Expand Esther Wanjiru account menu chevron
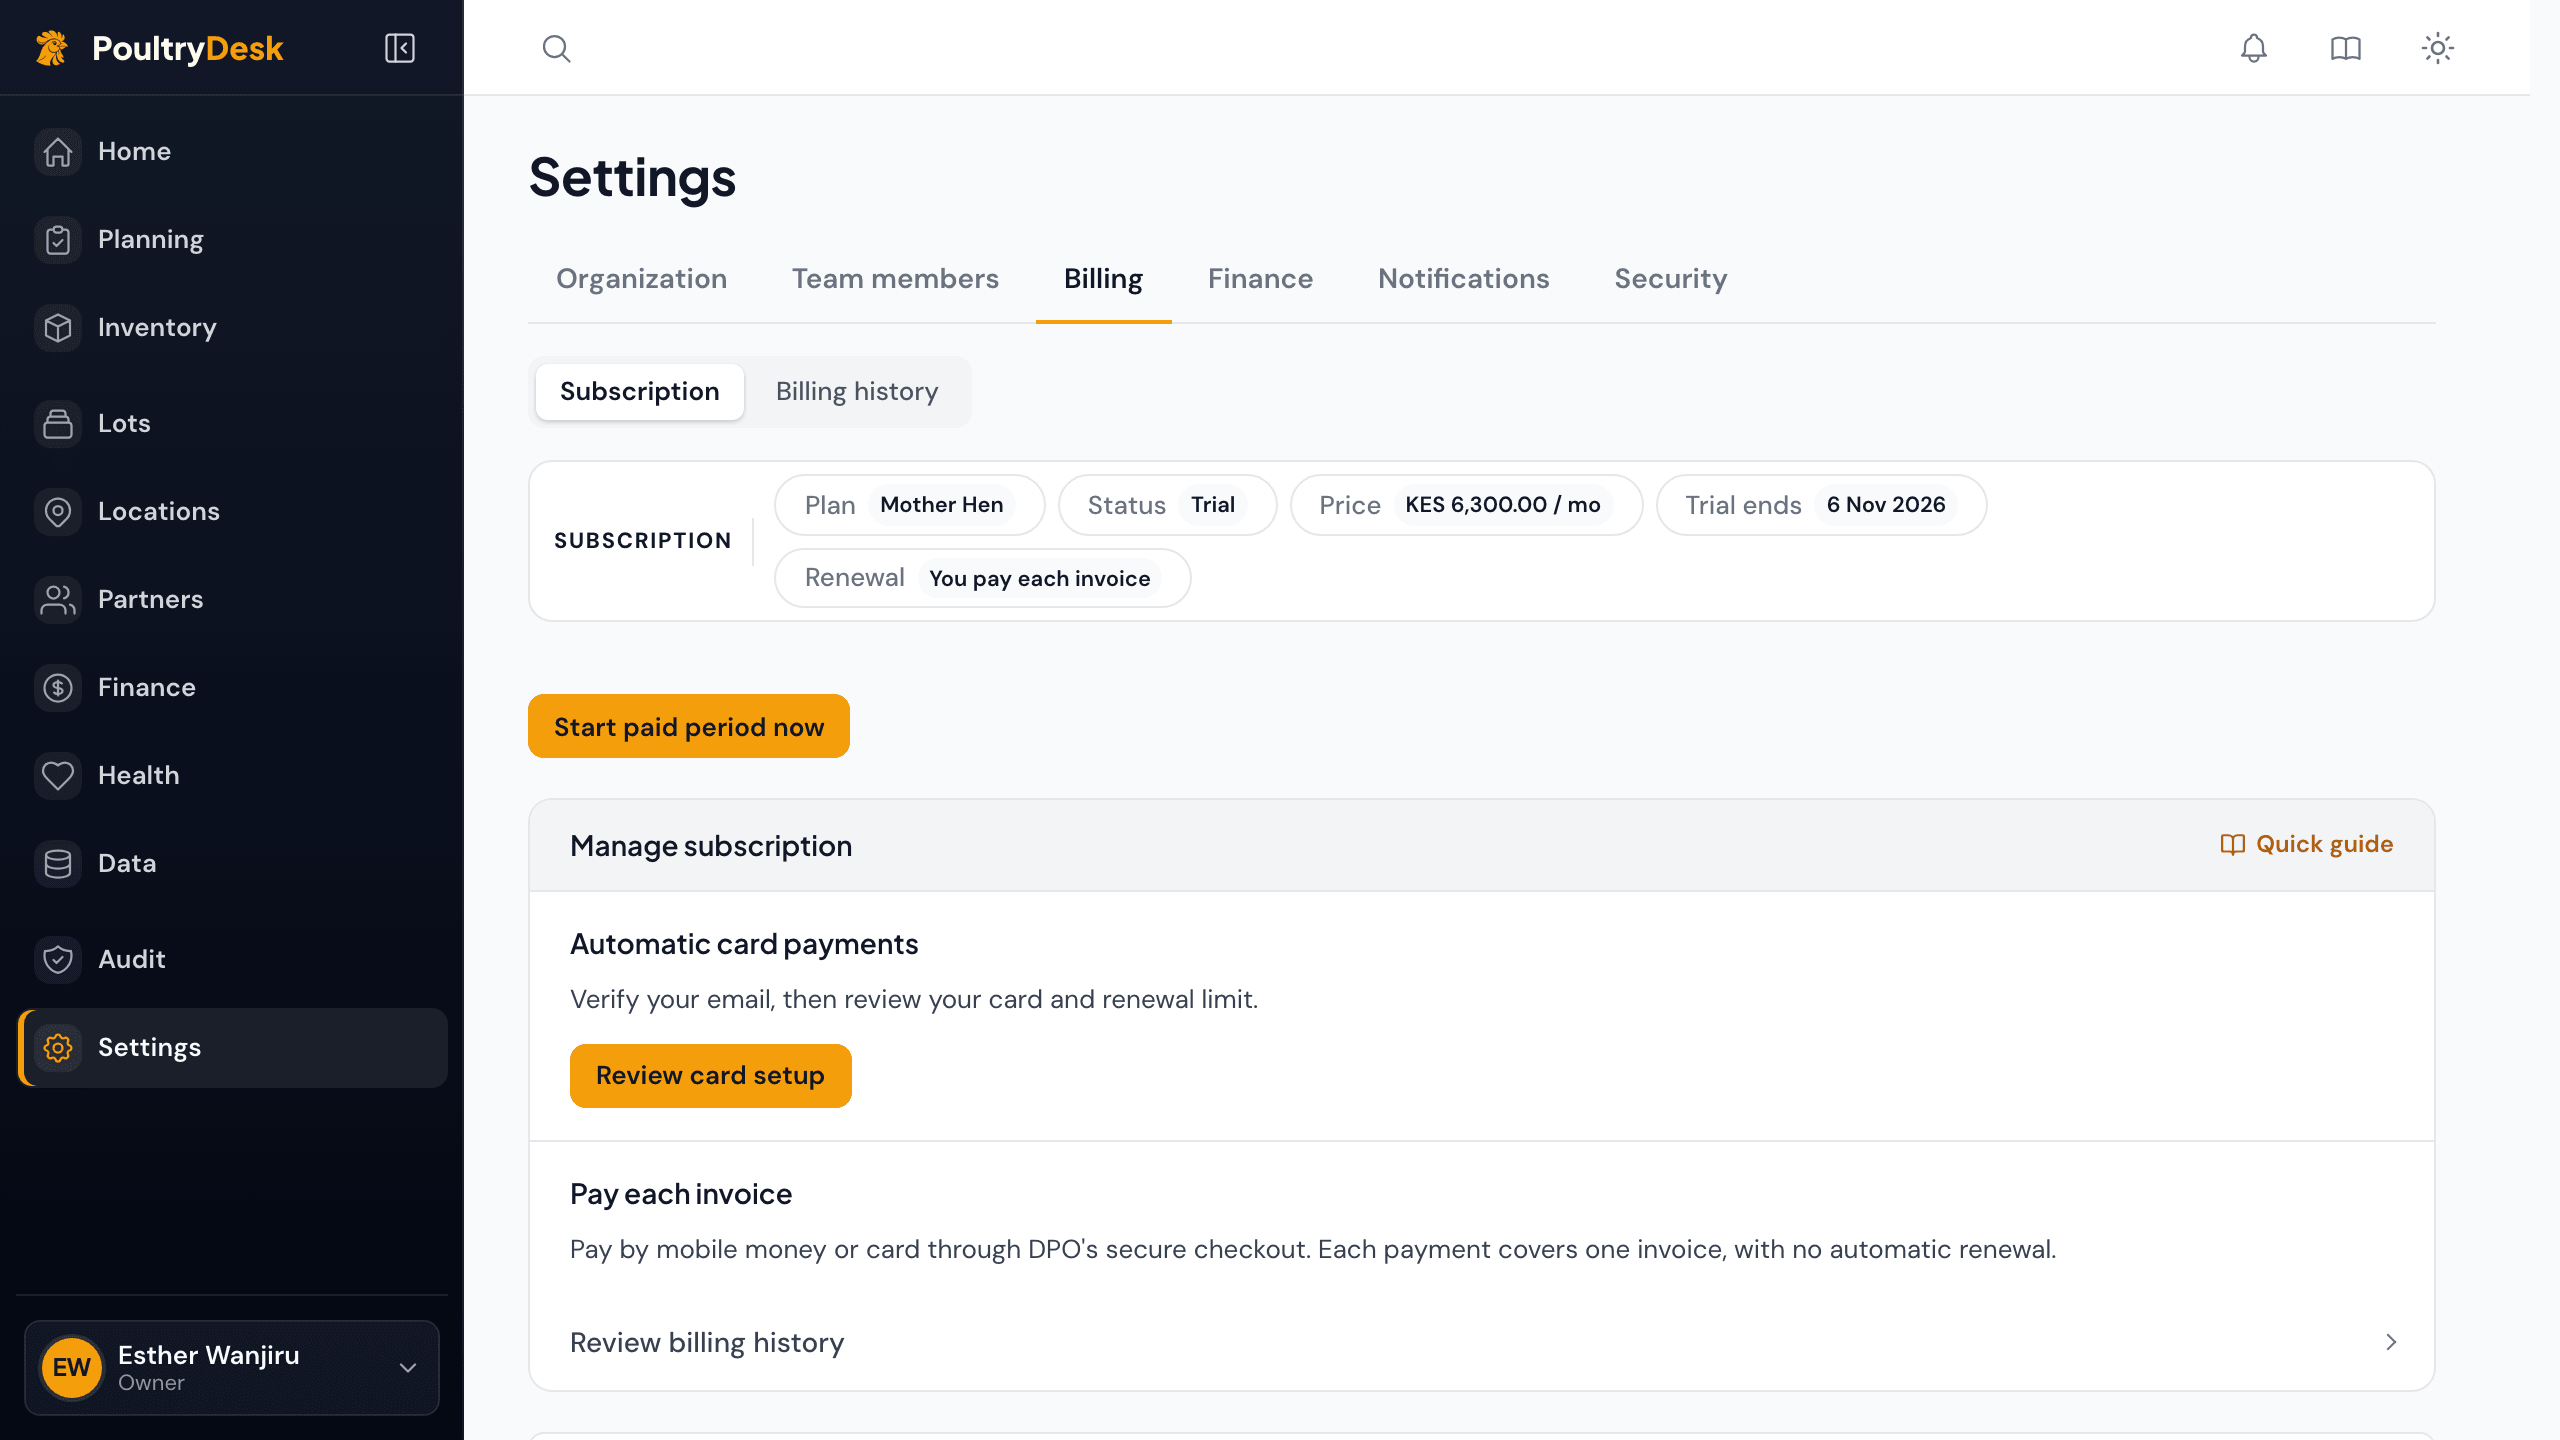The height and width of the screenshot is (1440, 2560). (408, 1368)
